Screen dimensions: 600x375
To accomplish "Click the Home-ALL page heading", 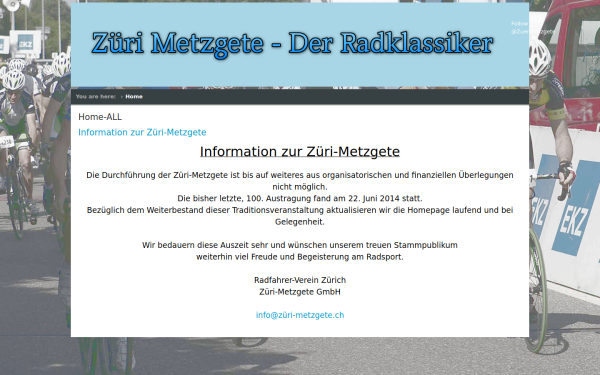I will 100,117.
